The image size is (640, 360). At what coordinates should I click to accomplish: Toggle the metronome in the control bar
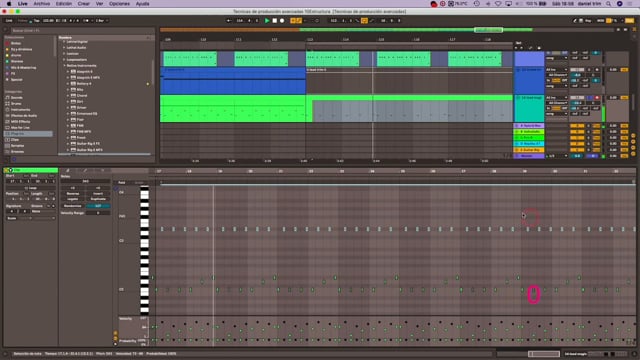tap(86, 20)
